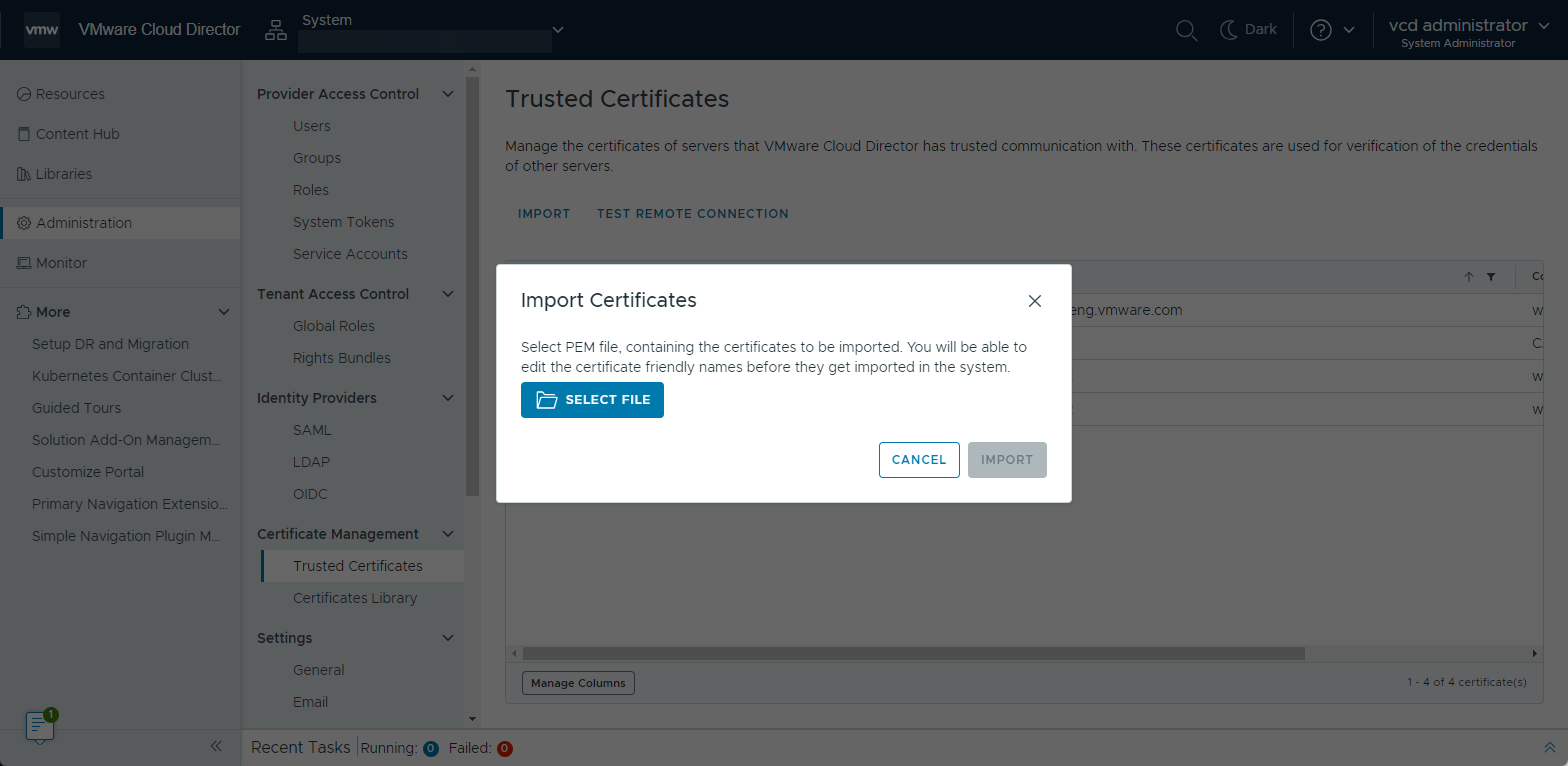The height and width of the screenshot is (766, 1568).
Task: Select Administration in the main navigation
Action: point(120,223)
